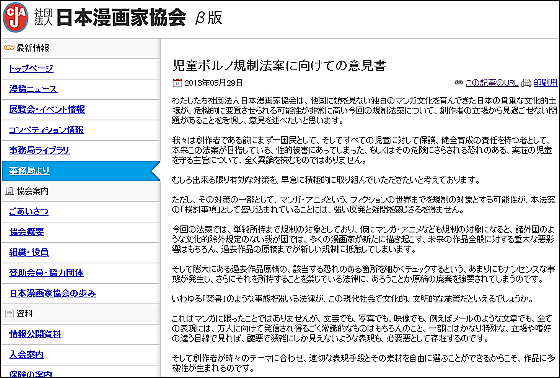Click the article title 児童ポルノ規制法案に向けての意見書
This screenshot has height=378, width=560.
click(279, 65)
